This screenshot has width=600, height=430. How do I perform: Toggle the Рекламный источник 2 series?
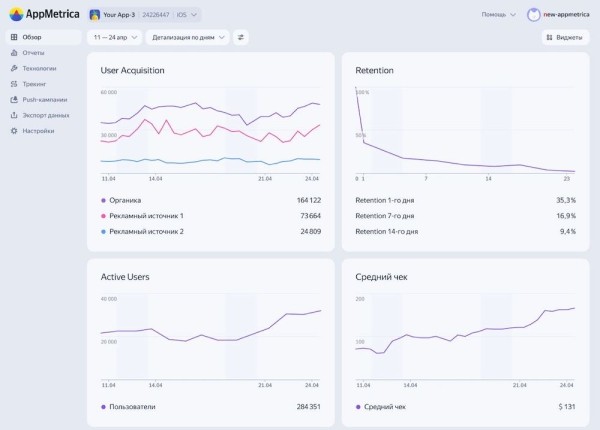[x=146, y=231]
